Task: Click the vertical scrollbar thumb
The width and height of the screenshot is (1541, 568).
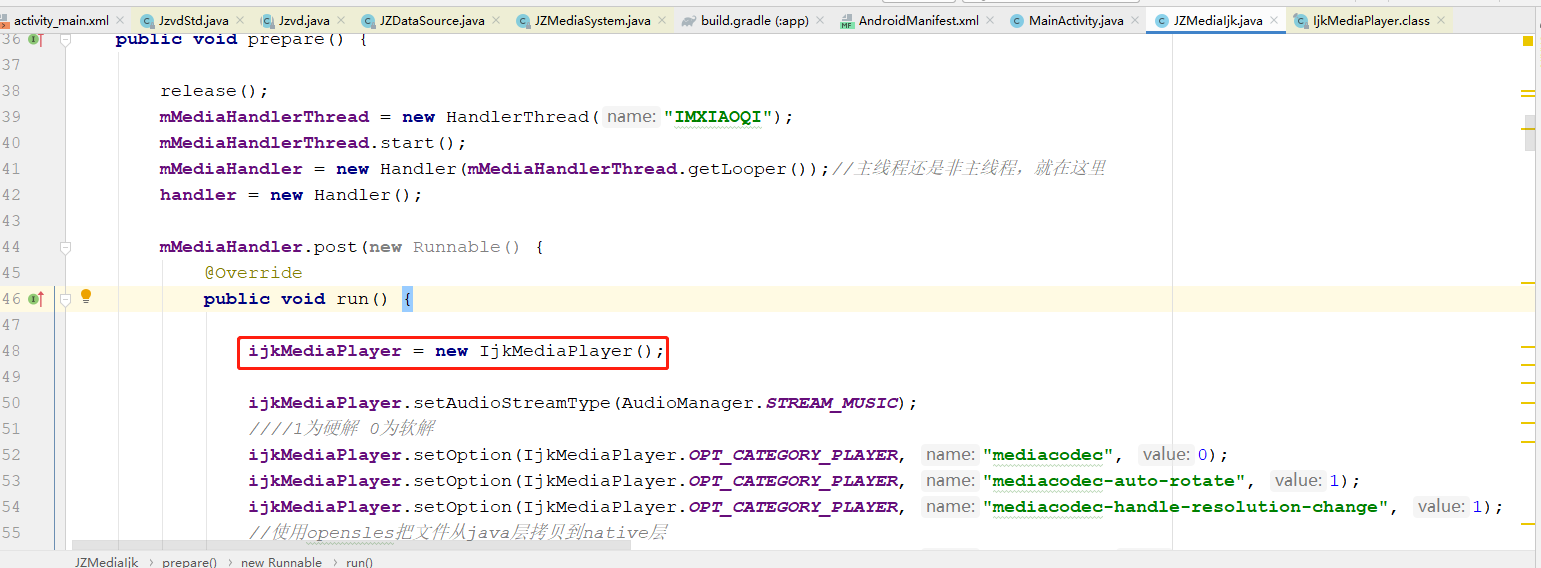Action: pos(1529,132)
